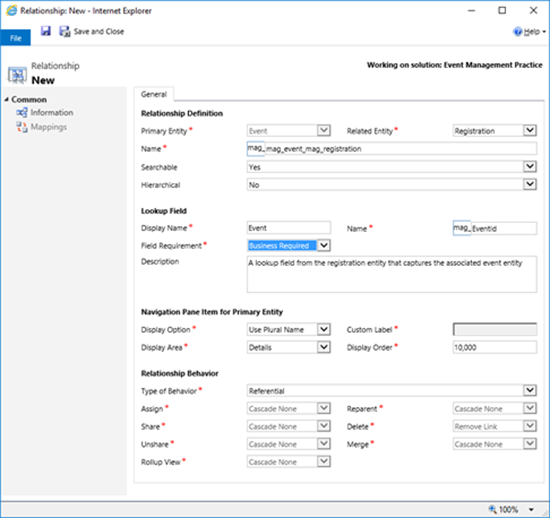Click the Save and Close icon
Screen dimensions: 550x518
click(65, 31)
